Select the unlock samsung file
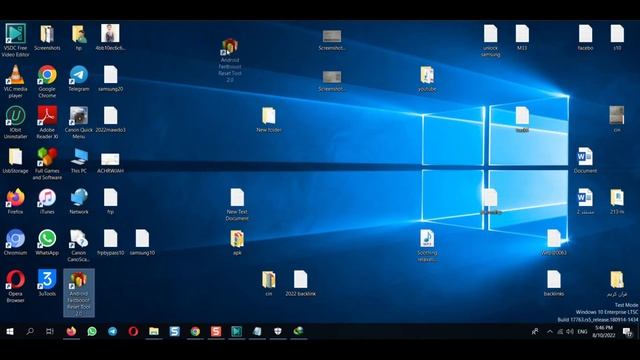The width and height of the screenshot is (640, 360). [x=490, y=40]
